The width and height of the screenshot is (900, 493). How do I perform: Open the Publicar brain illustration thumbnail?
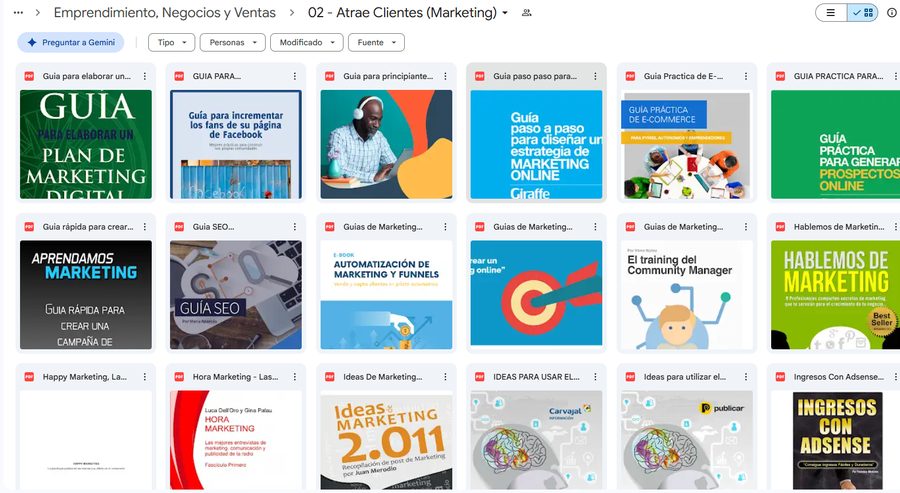(686, 440)
